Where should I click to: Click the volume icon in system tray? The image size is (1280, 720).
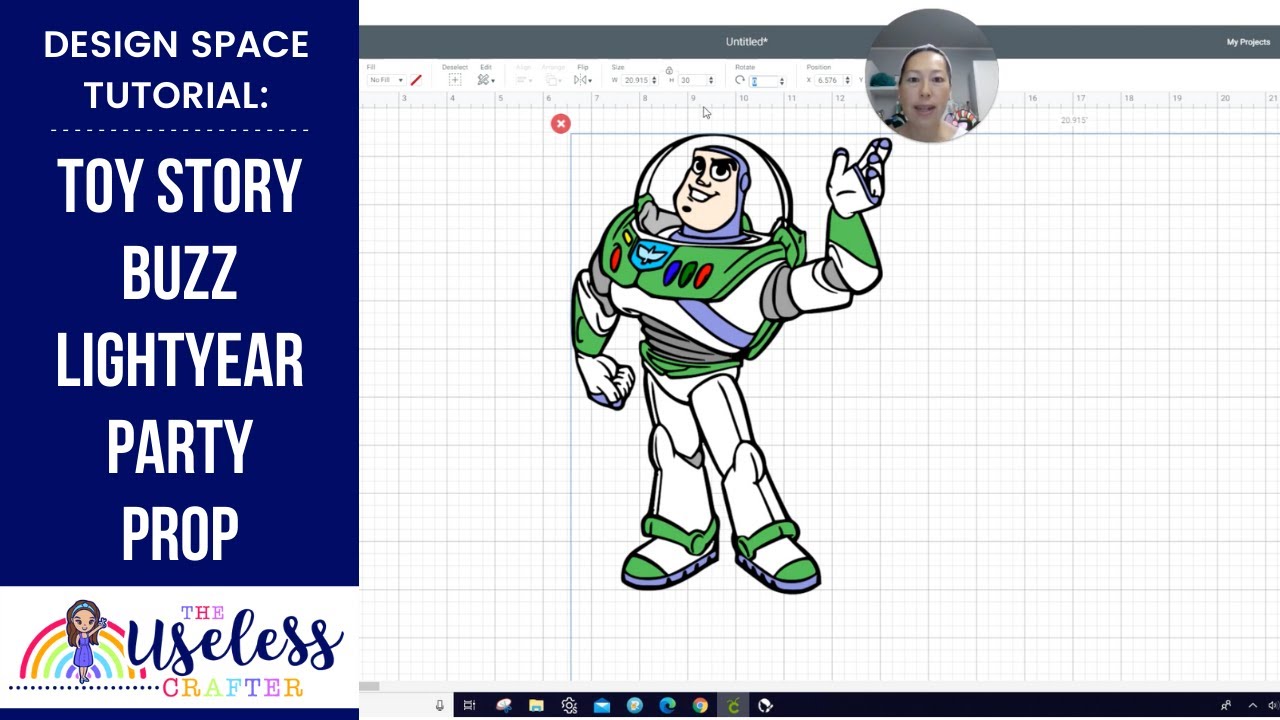pos(1273,705)
